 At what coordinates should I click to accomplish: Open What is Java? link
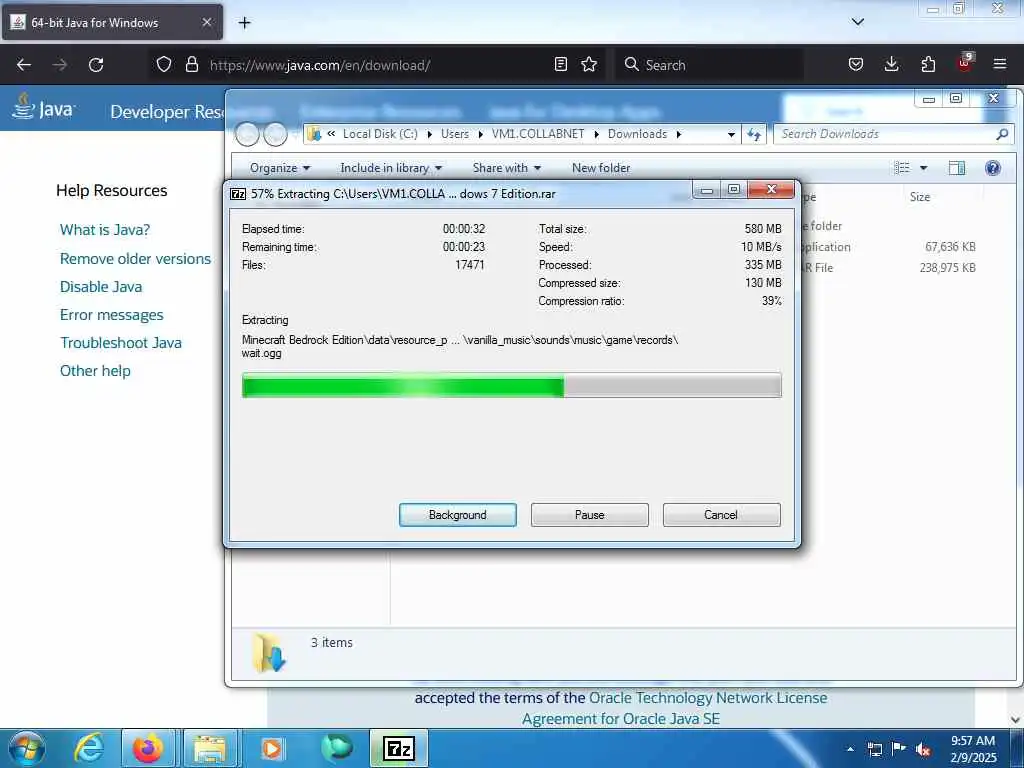(105, 230)
